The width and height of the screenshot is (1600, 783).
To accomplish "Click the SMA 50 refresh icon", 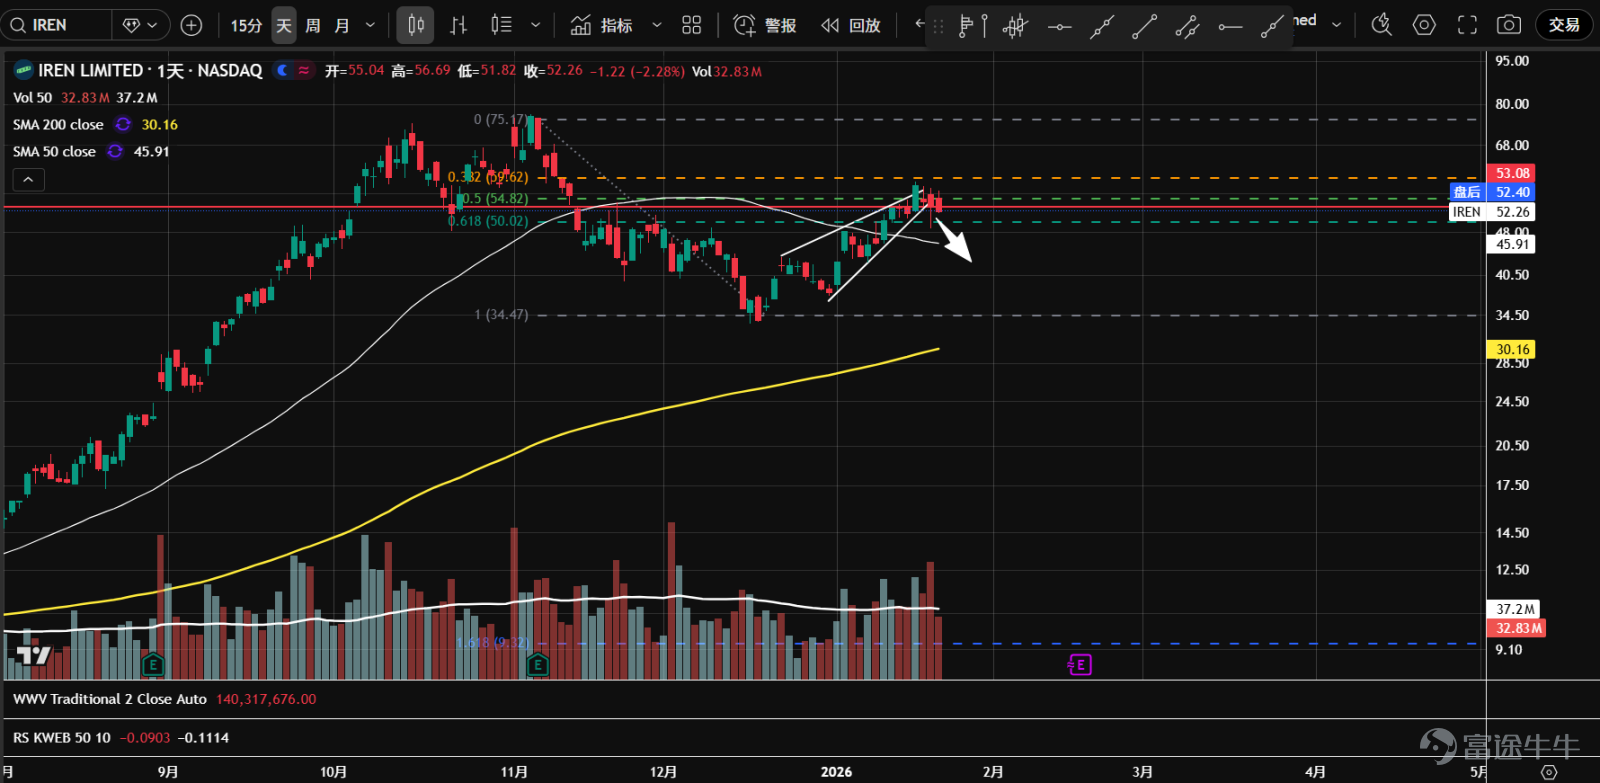I will (115, 152).
